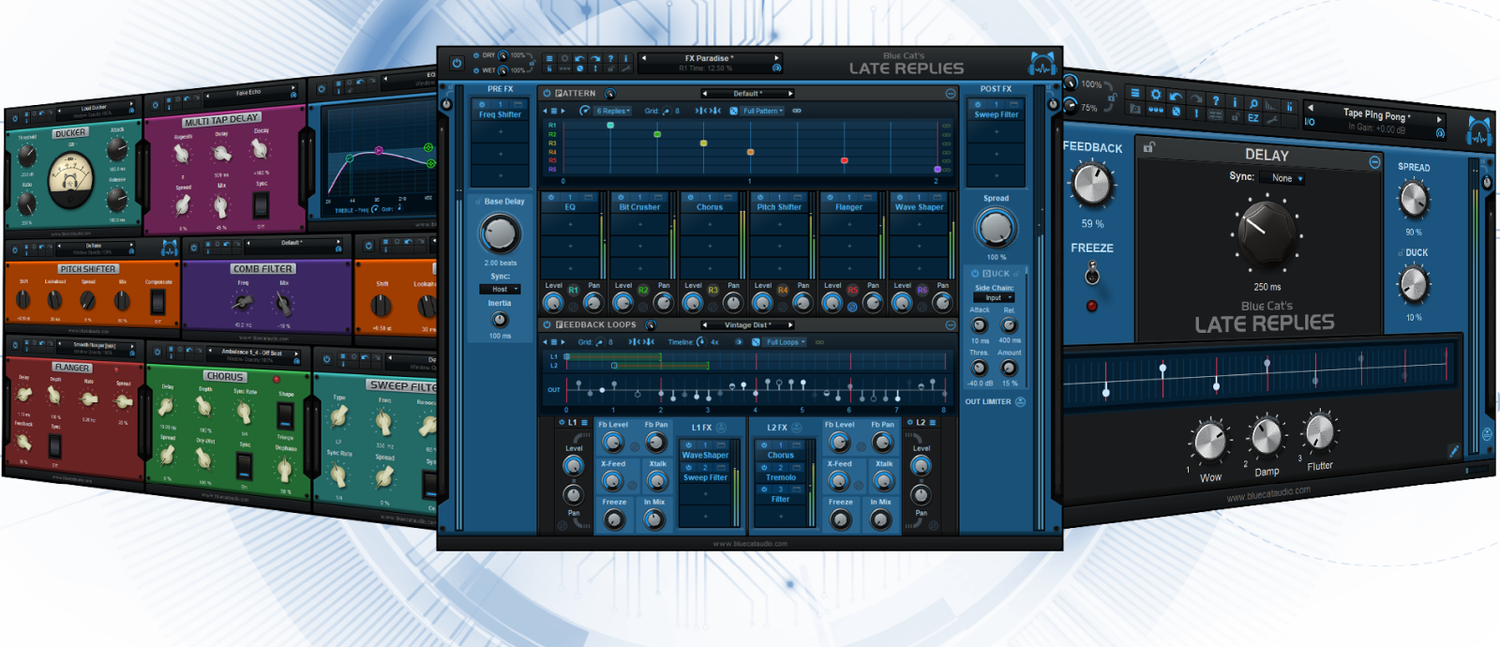Click the question mark help icon
Image resolution: width=1500 pixels, height=647 pixels.
pyautogui.click(x=610, y=58)
